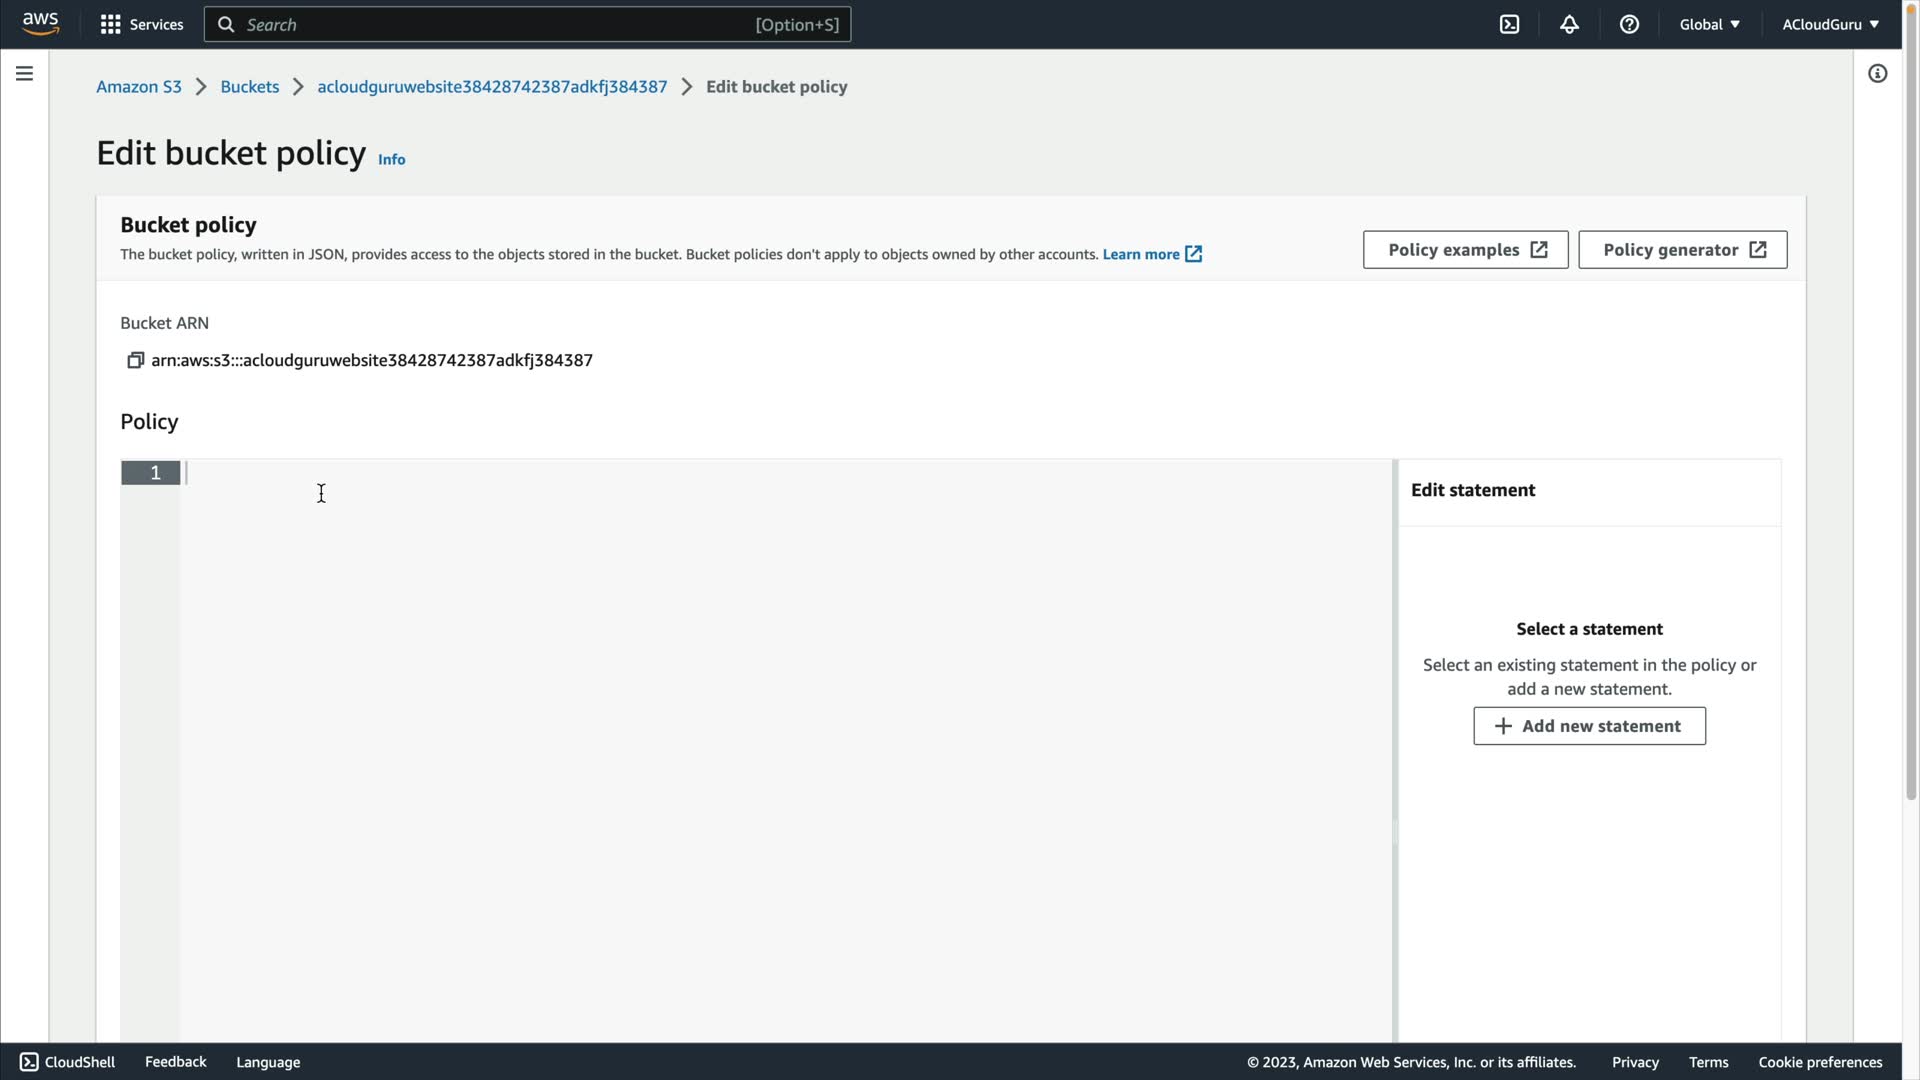Expand the Global region dropdown
The image size is (1920, 1080).
[1709, 24]
